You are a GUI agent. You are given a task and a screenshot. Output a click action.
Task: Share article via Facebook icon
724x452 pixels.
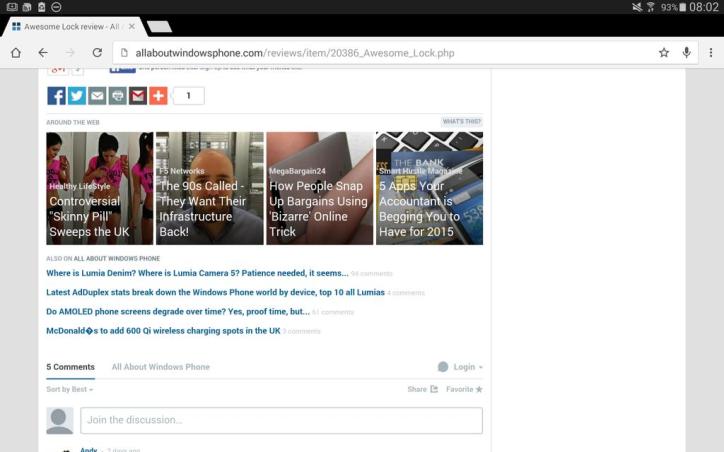click(x=56, y=96)
